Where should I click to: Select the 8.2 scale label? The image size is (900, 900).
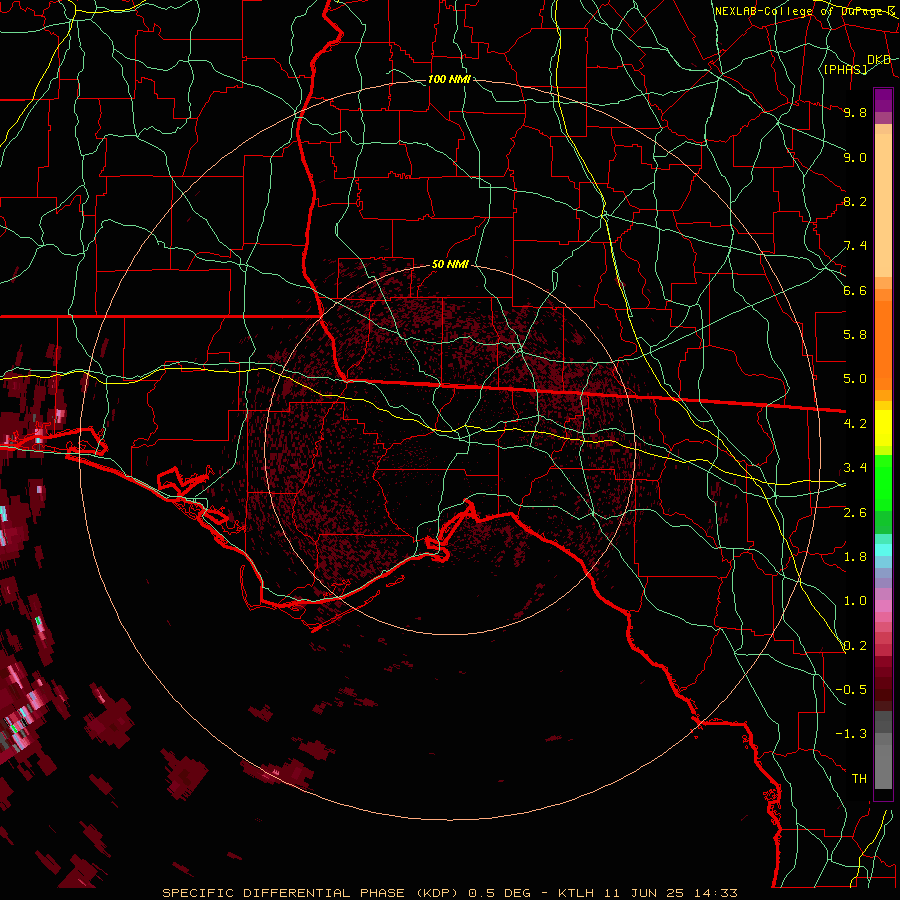pos(855,201)
